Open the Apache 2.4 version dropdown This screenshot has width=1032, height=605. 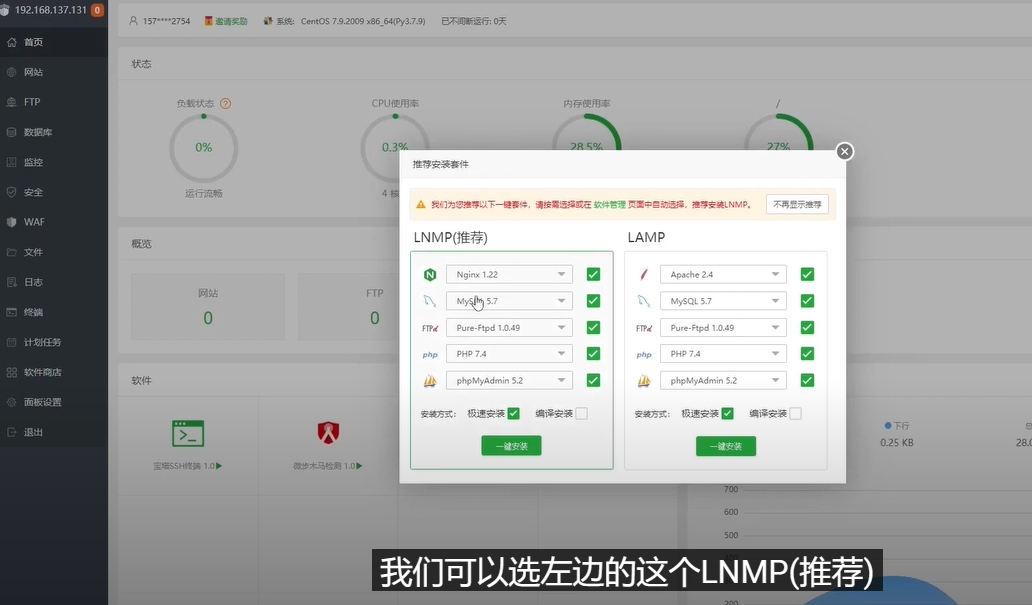723,275
